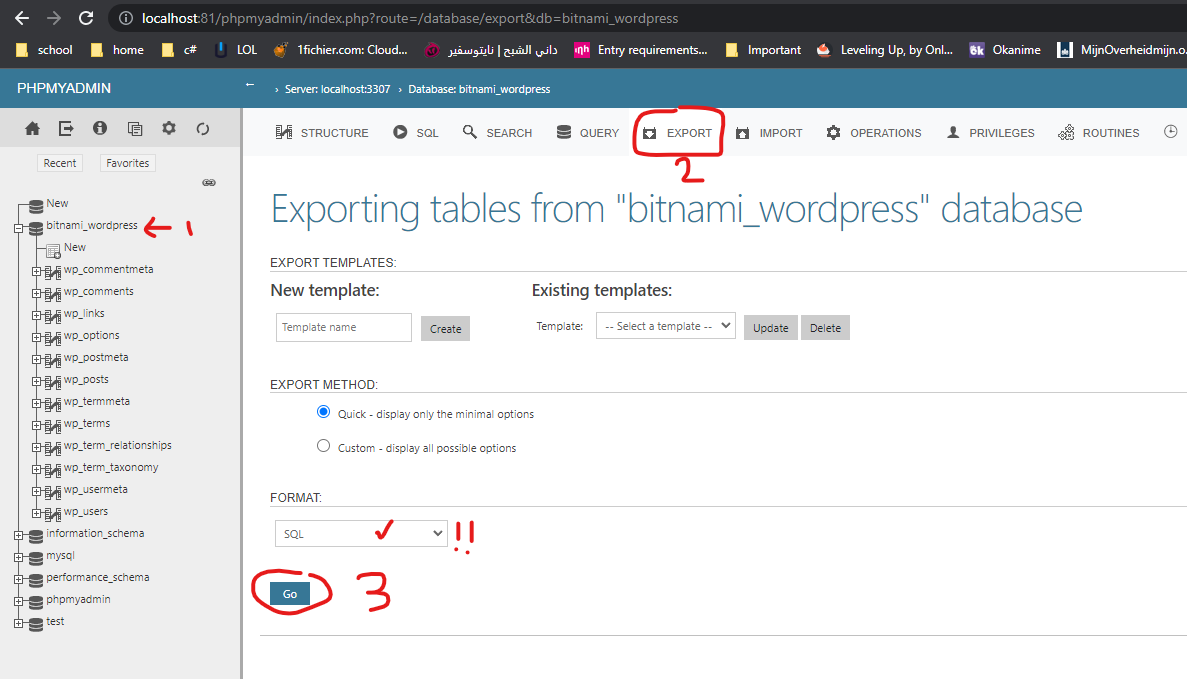Open the SQL tab
Image resolution: width=1187 pixels, height=679 pixels.
click(416, 132)
